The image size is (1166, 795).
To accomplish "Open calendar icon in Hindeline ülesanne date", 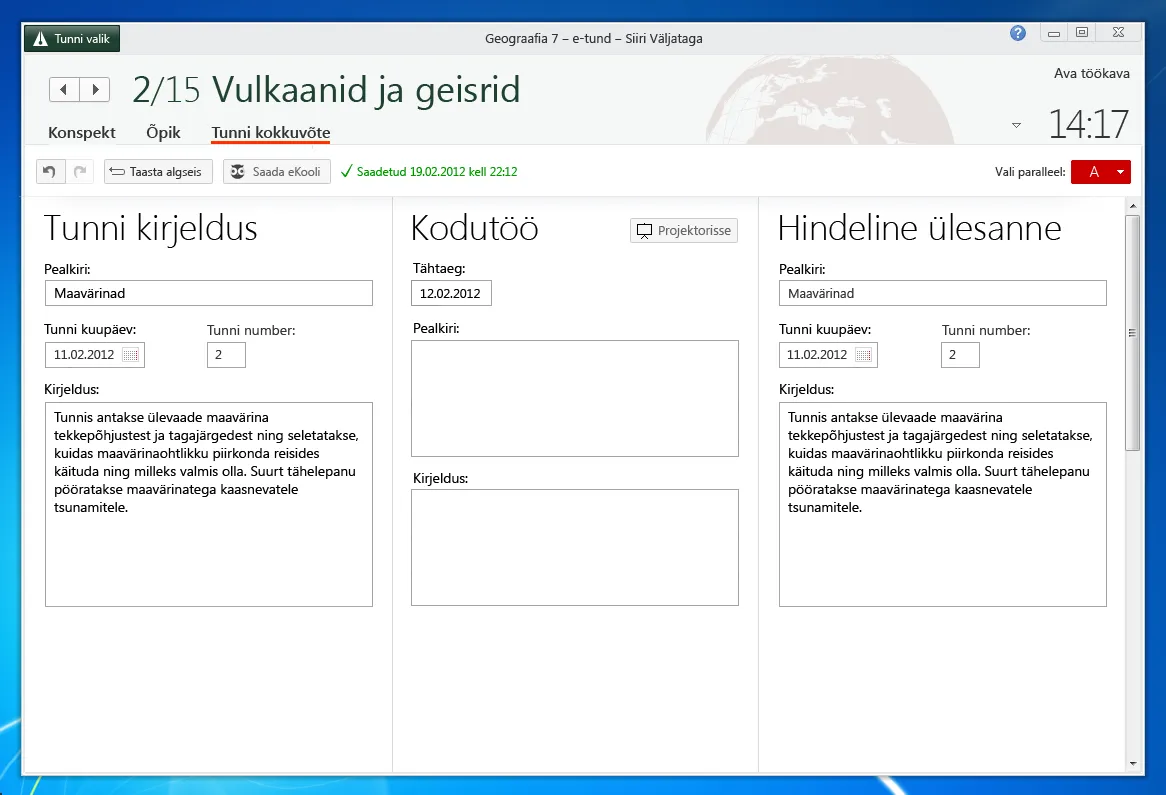I will tap(863, 355).
